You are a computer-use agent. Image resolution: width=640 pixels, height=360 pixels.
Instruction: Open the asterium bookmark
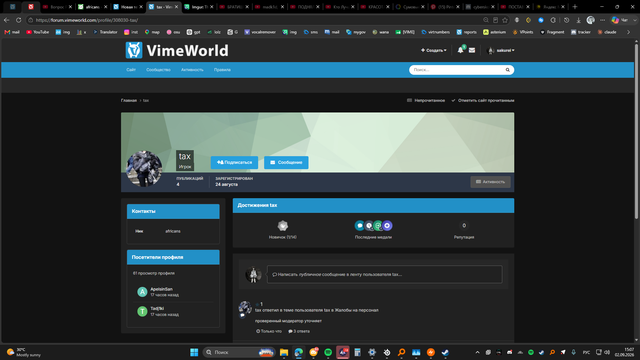(x=494, y=32)
